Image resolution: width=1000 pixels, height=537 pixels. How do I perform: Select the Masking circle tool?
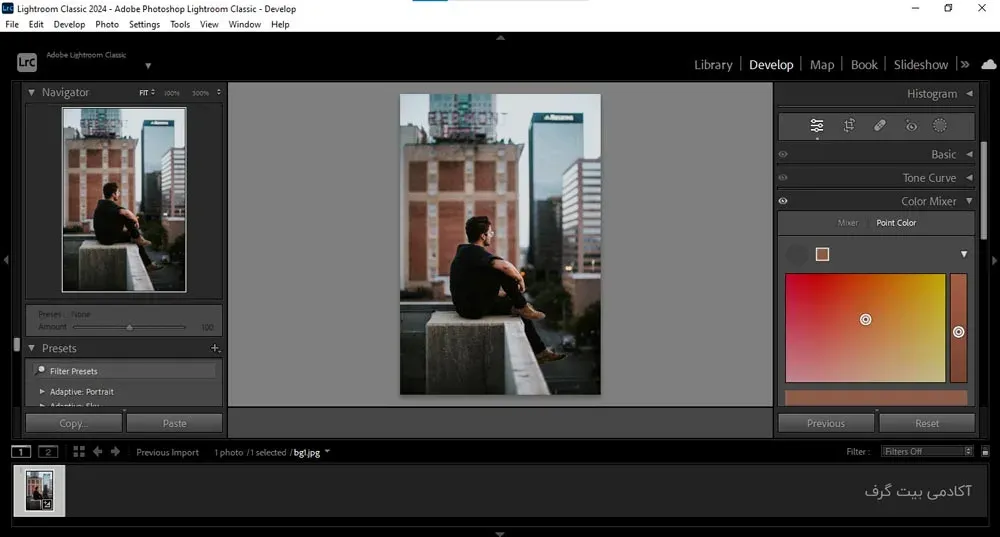point(939,126)
